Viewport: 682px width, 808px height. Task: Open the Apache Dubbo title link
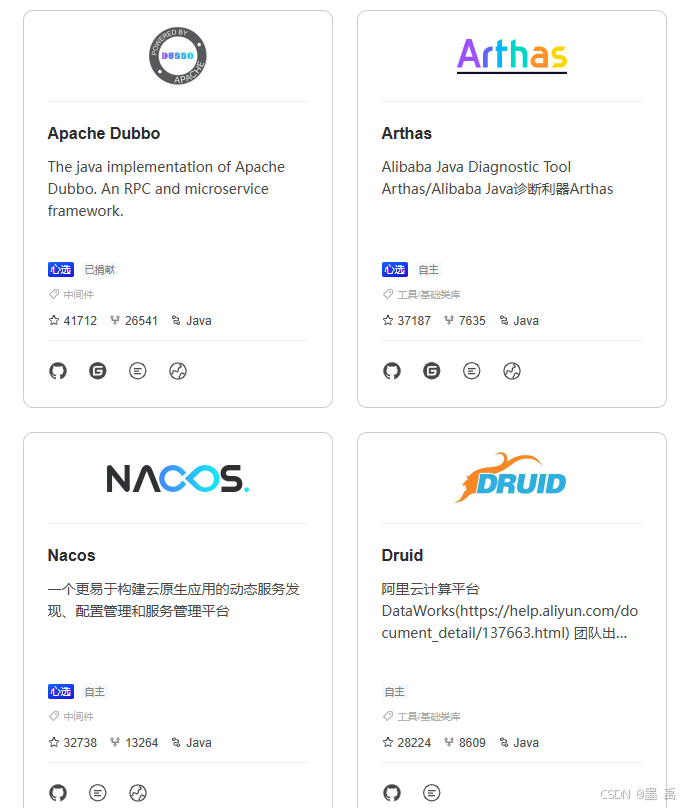pyautogui.click(x=104, y=133)
